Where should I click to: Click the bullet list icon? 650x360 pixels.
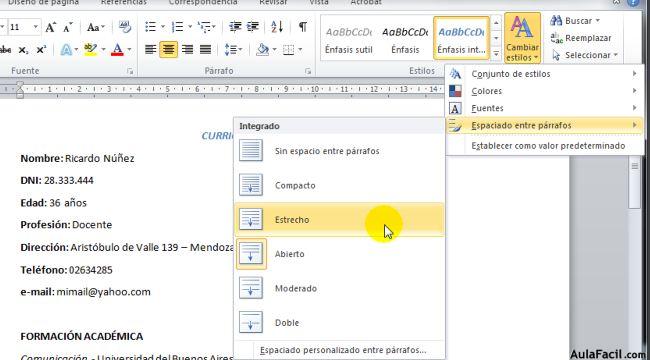coord(150,27)
